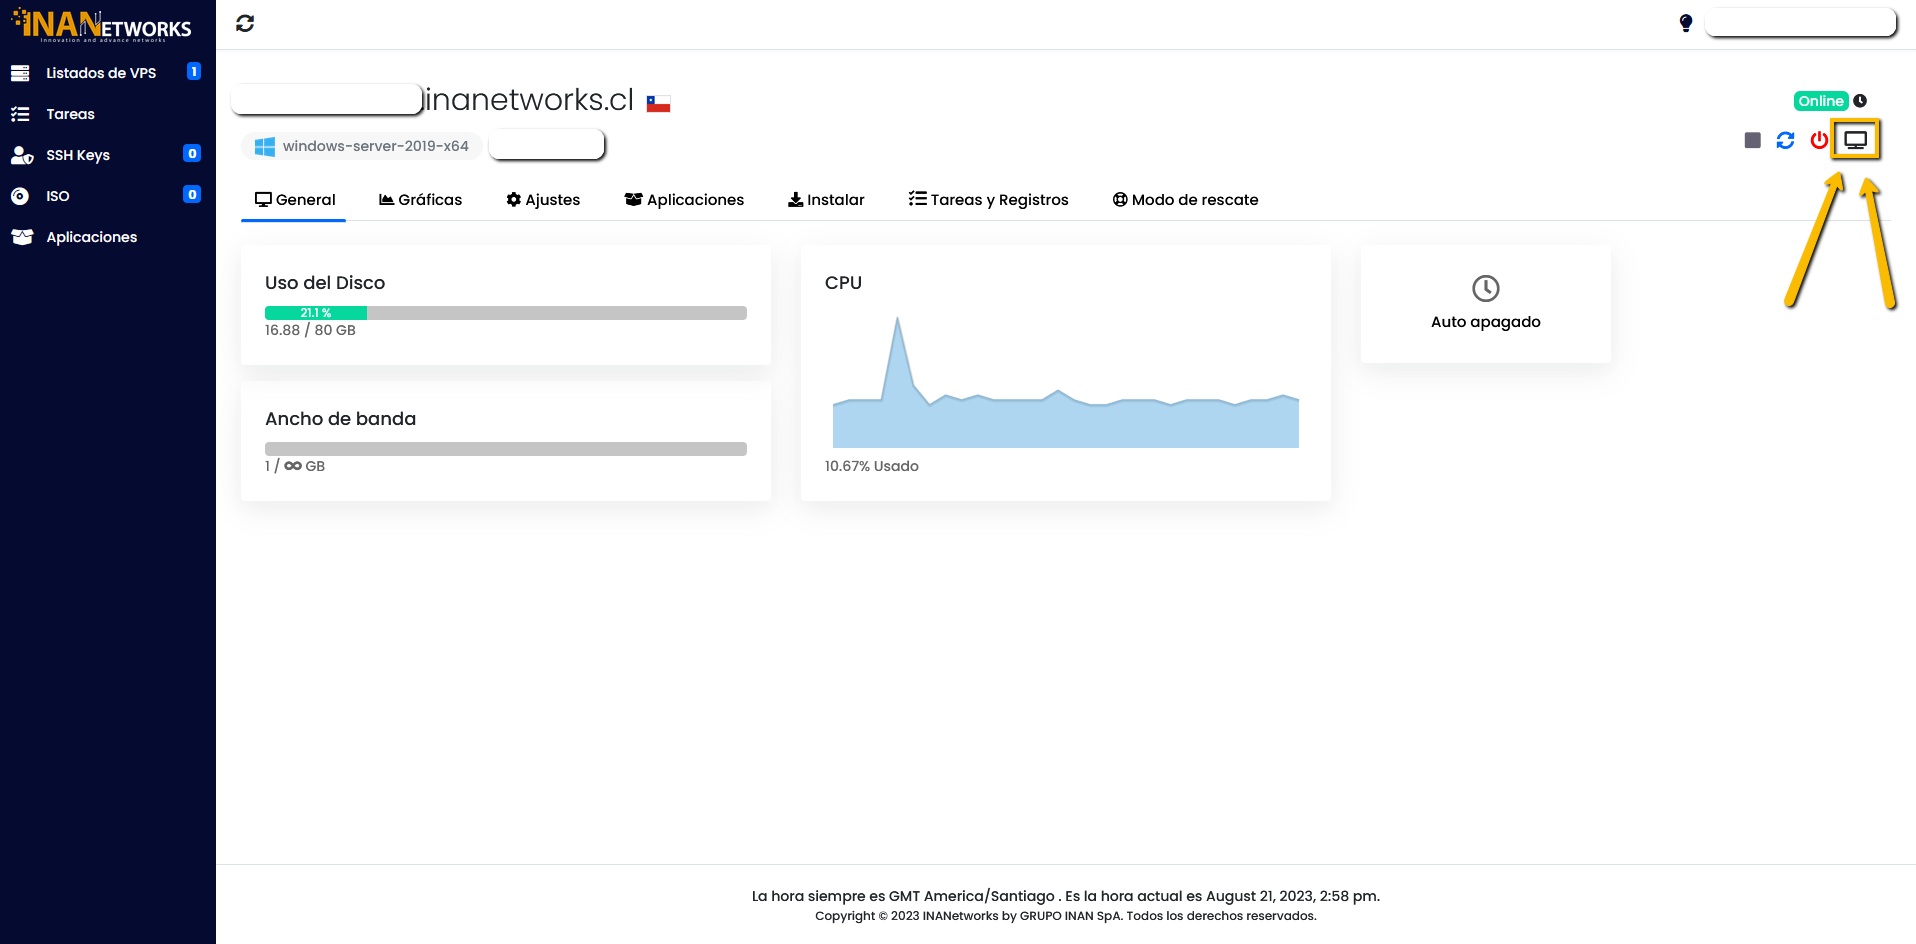Click the Tareas list icon
This screenshot has width=1916, height=944.
click(x=20, y=114)
